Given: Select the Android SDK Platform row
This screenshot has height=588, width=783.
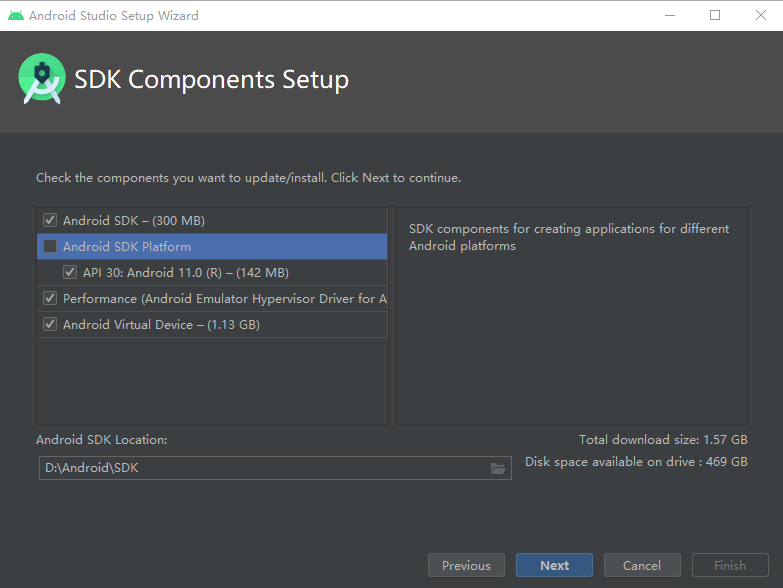Looking at the screenshot, I should (x=212, y=247).
